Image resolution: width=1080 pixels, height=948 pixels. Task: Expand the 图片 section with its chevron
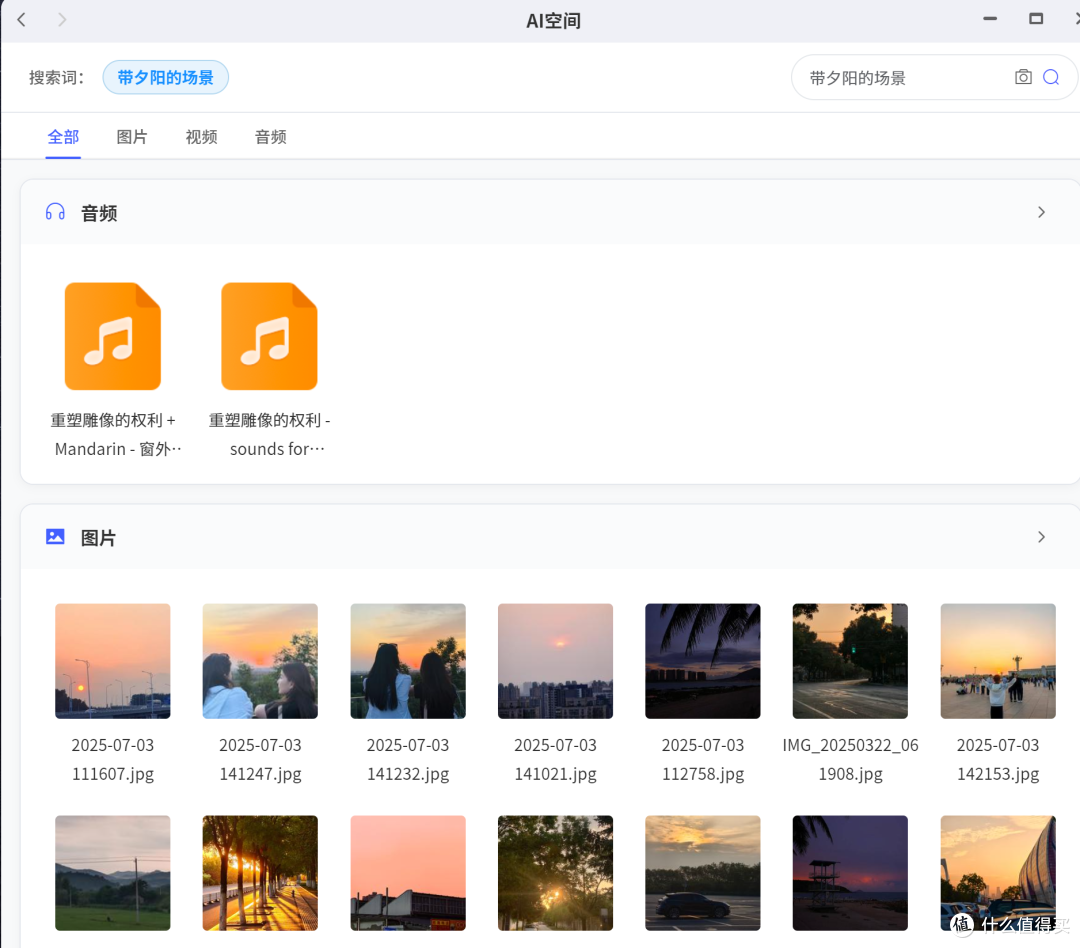(1041, 537)
